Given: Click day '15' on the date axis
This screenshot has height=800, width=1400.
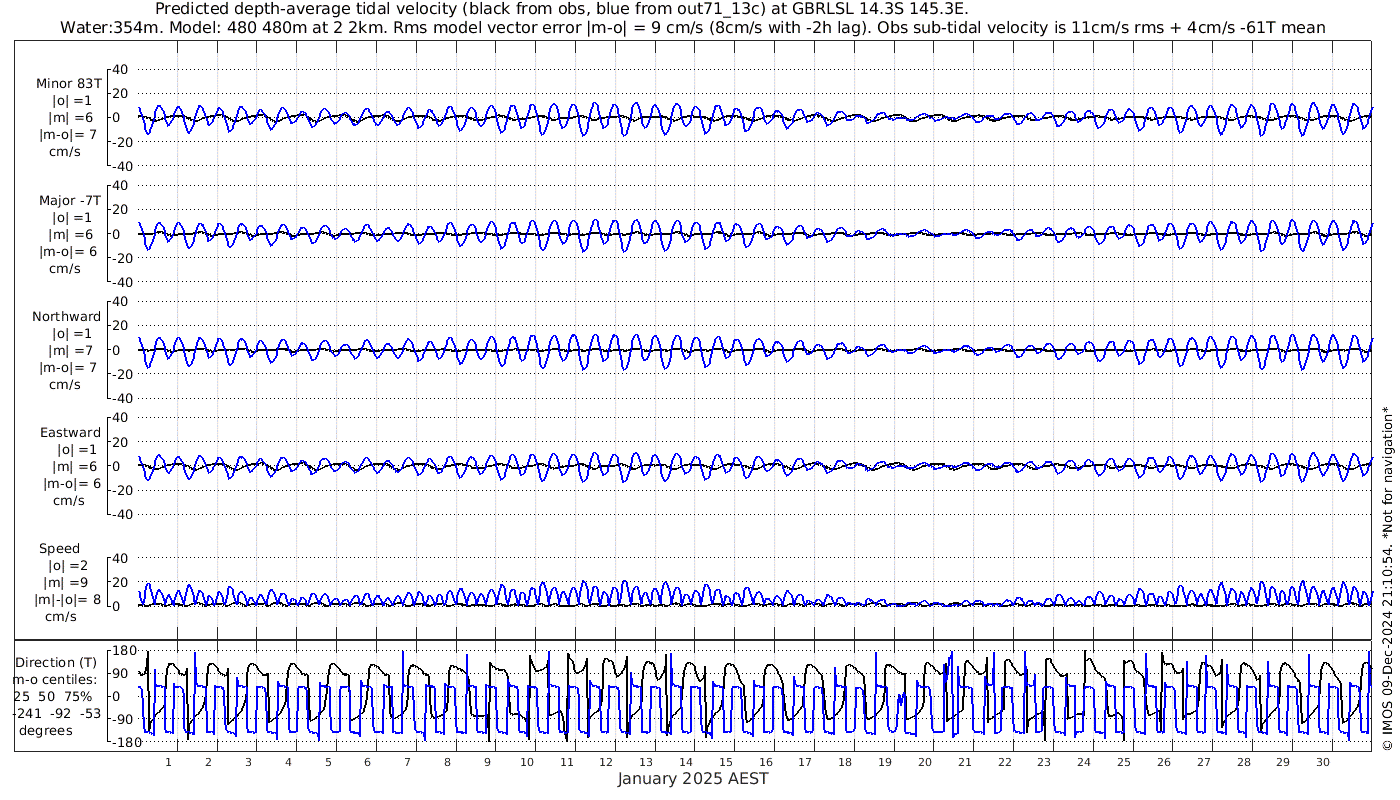Looking at the screenshot, I should tap(726, 762).
